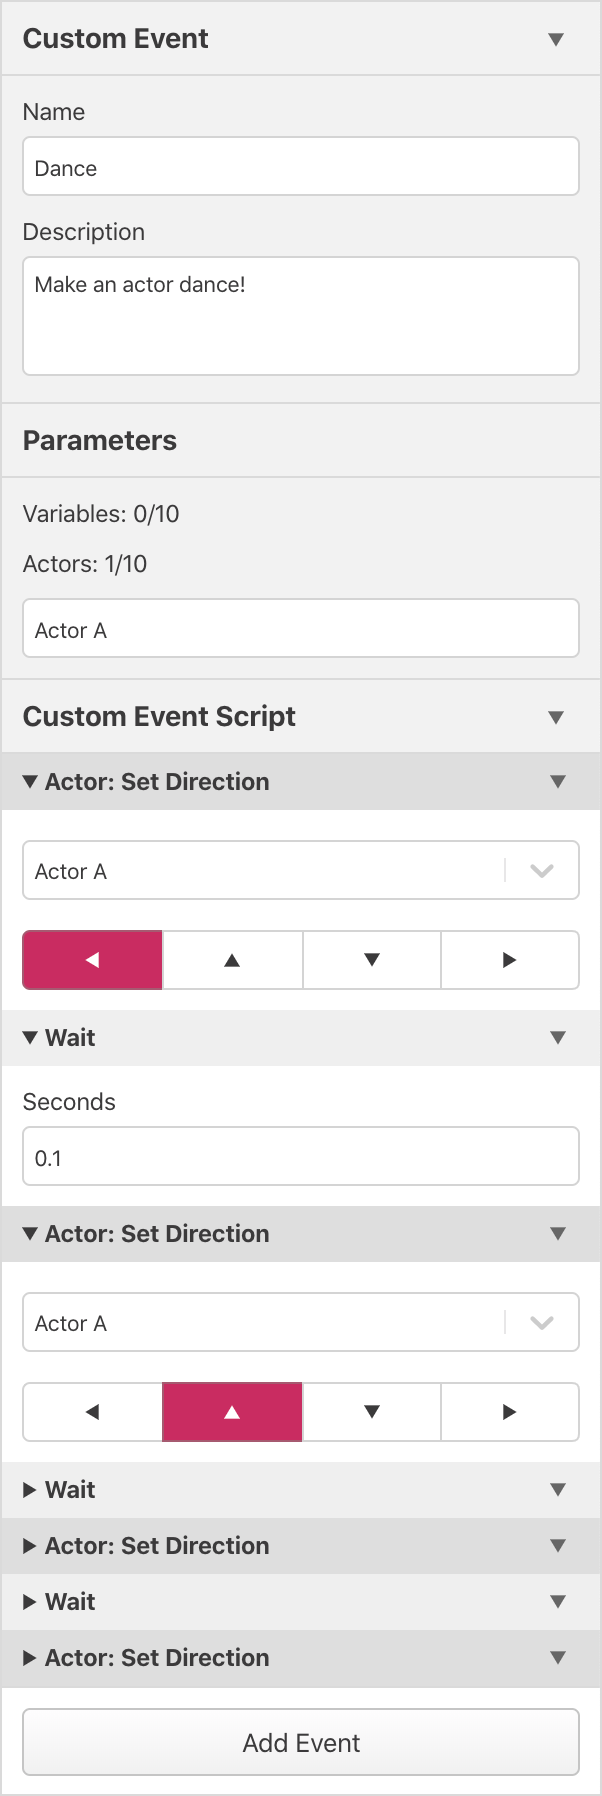Select up arrow in first Set Direction event
The image size is (602, 1796).
point(232,960)
